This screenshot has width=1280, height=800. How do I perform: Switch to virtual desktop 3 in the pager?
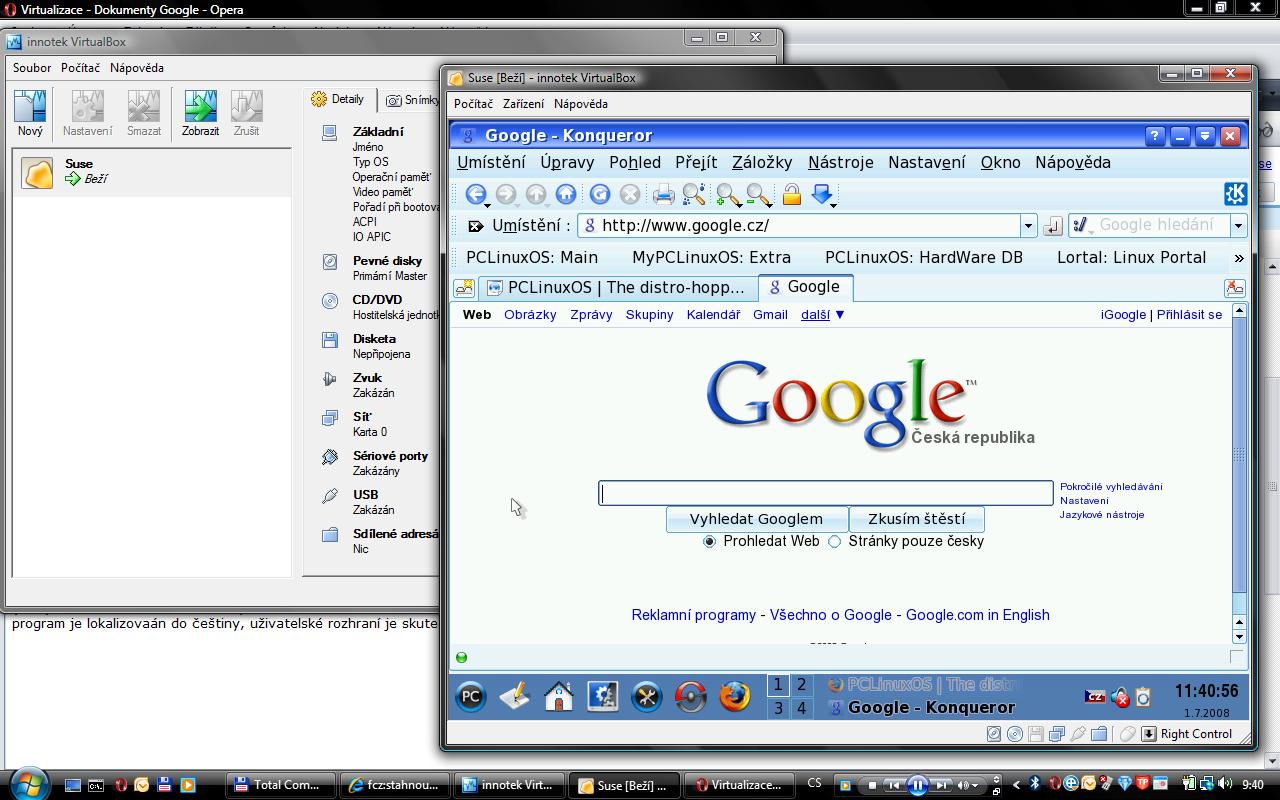pyautogui.click(x=778, y=708)
